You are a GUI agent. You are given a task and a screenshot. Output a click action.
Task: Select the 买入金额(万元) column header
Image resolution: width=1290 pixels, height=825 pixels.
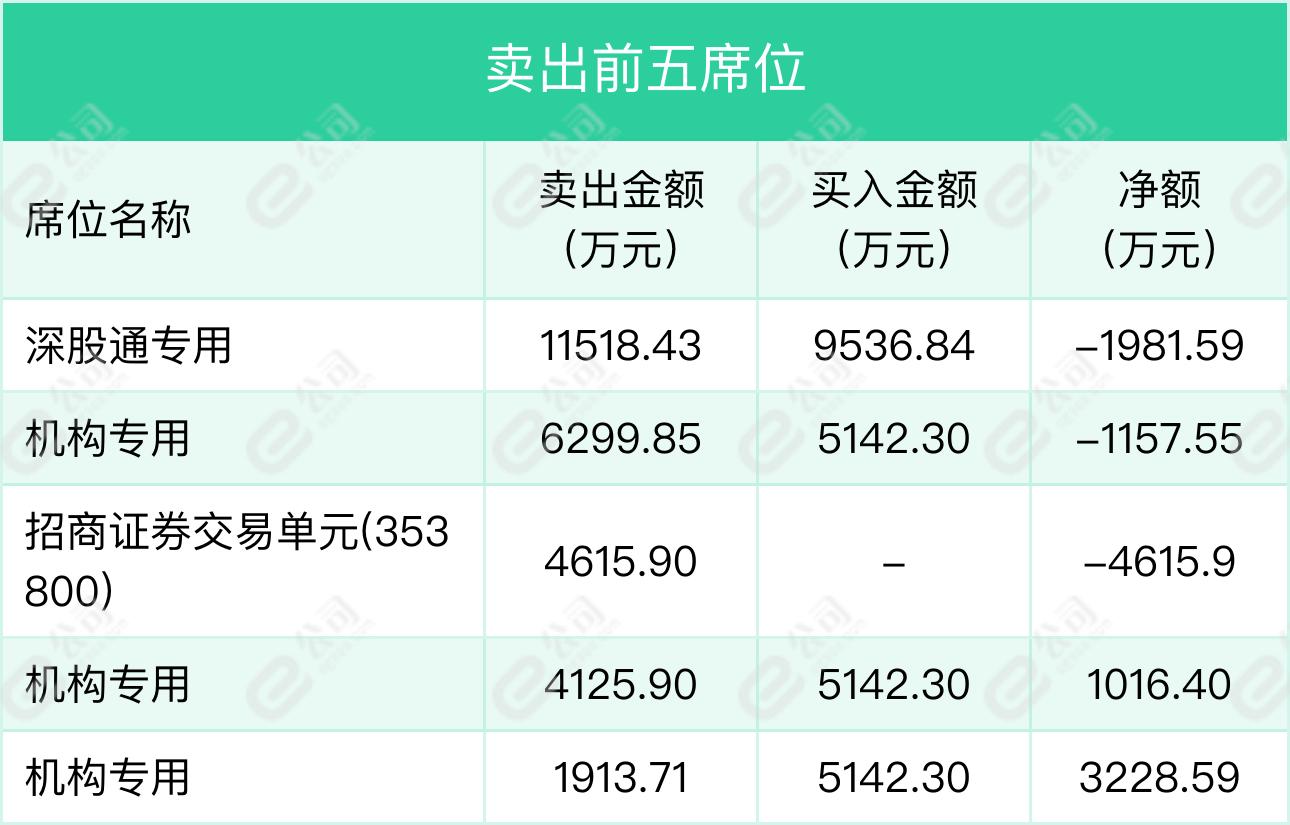pos(893,219)
